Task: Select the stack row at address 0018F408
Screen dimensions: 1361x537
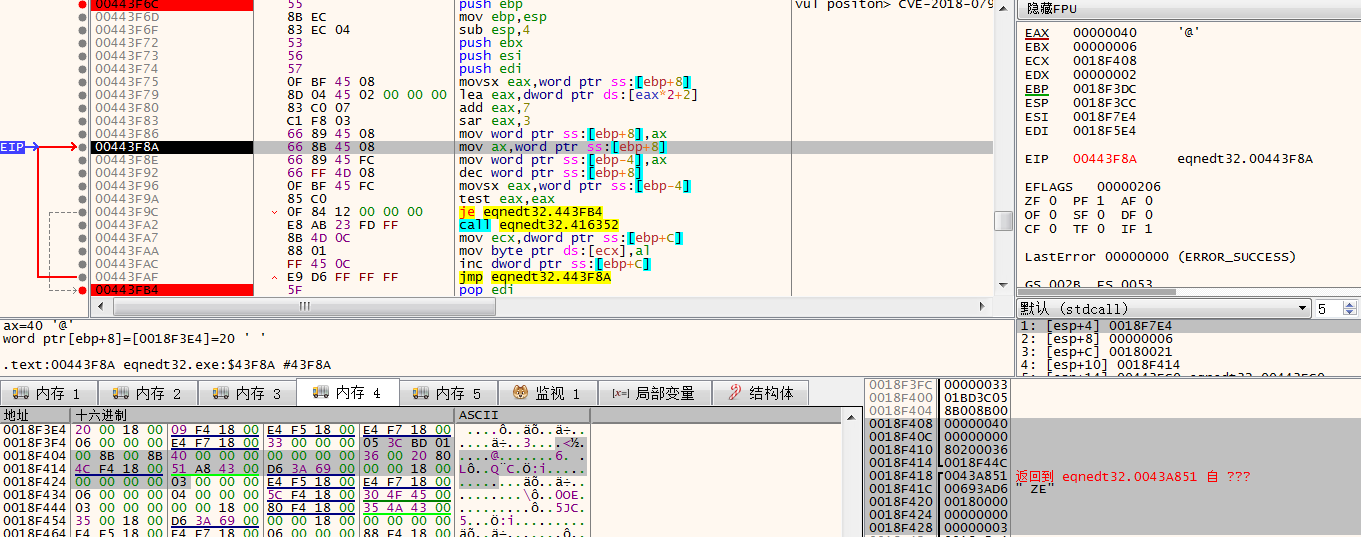Action: coord(1113,424)
